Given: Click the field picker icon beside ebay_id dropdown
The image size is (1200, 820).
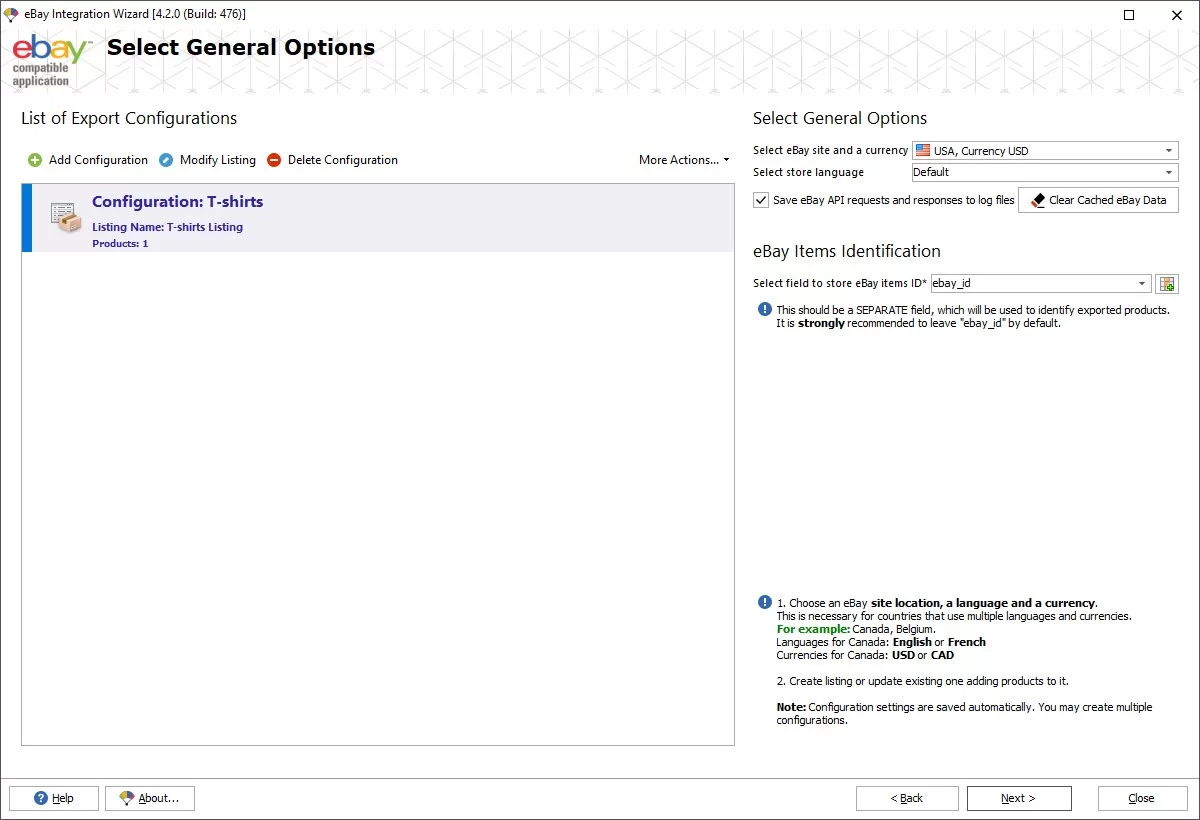Looking at the screenshot, I should pos(1167,283).
